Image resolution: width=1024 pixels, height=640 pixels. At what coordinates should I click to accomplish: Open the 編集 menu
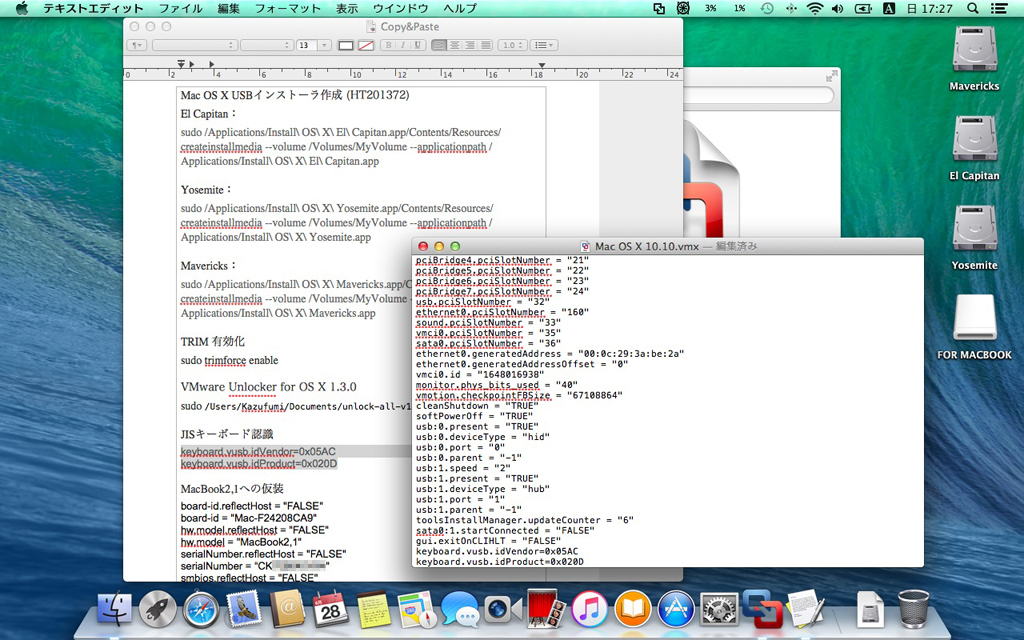click(x=229, y=8)
